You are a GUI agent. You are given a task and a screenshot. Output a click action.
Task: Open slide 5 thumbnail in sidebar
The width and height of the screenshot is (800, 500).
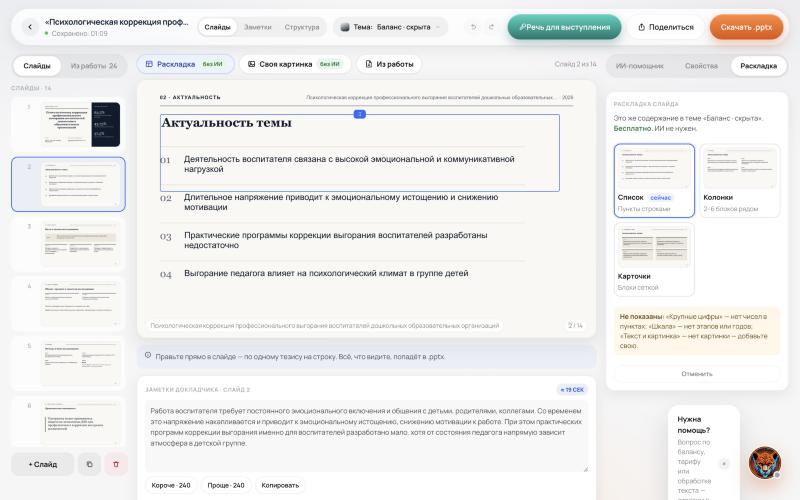point(68,363)
